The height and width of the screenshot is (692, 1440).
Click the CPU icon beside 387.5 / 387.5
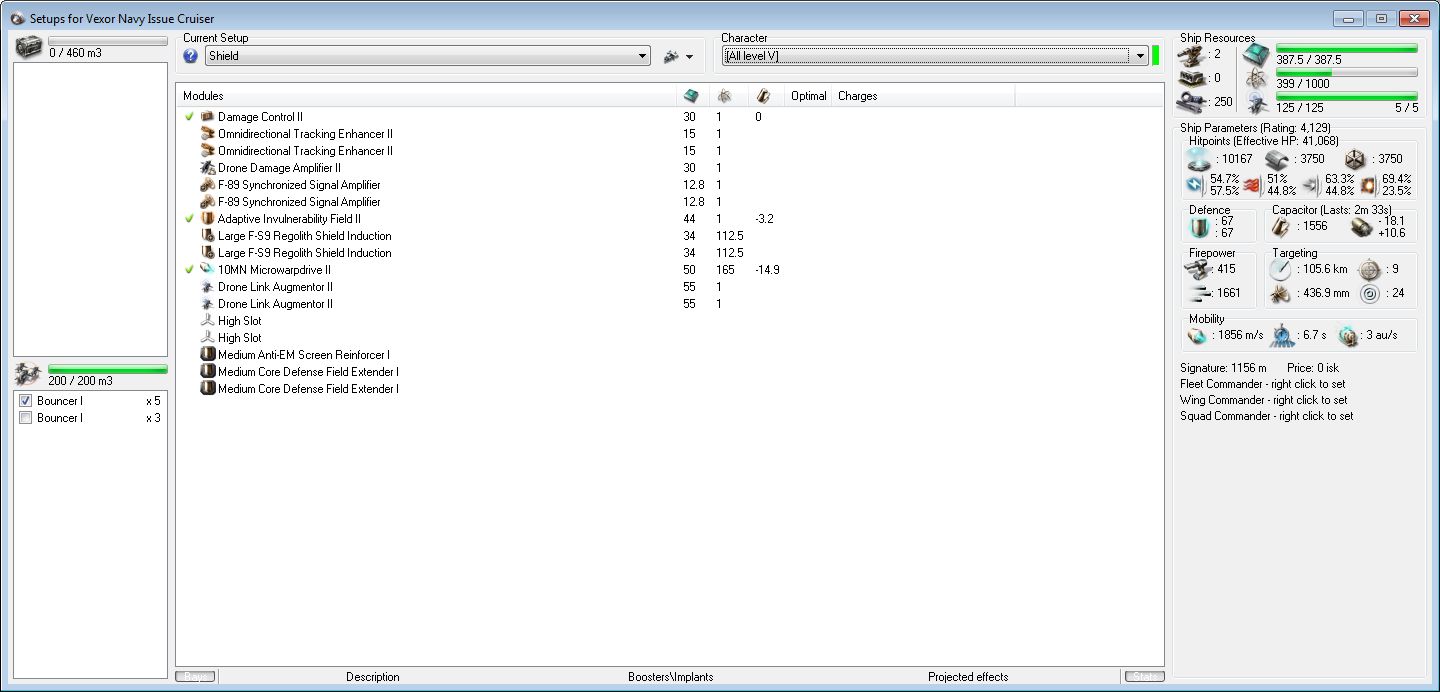coord(1256,54)
